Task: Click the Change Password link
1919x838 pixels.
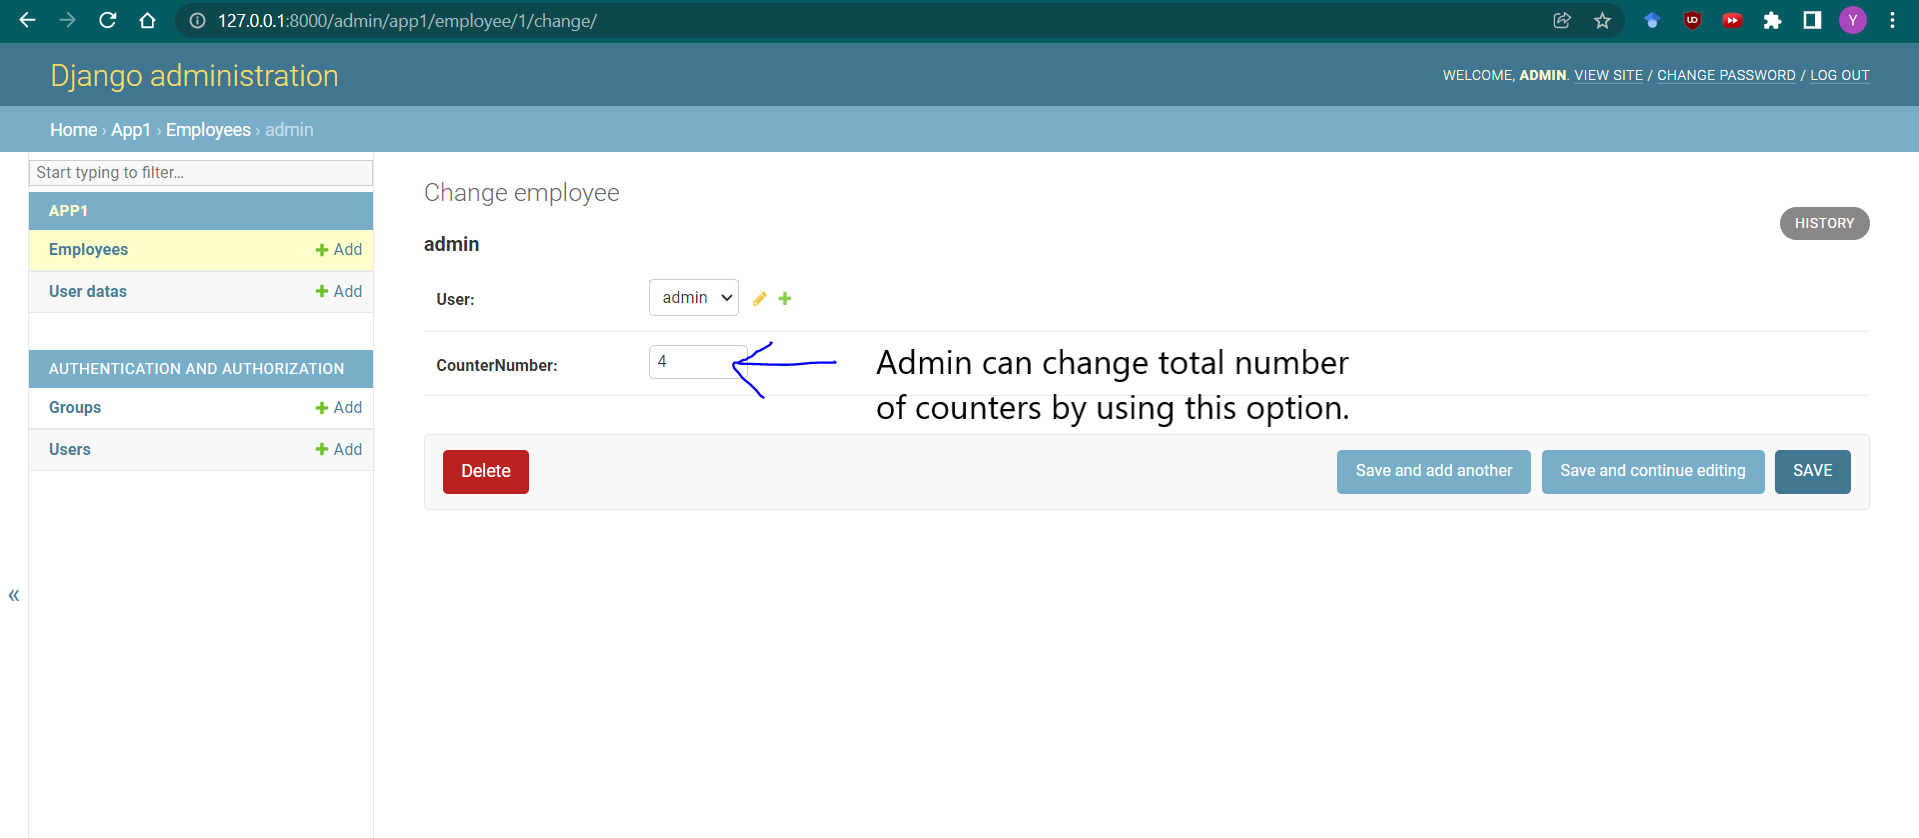Action: pyautogui.click(x=1726, y=75)
